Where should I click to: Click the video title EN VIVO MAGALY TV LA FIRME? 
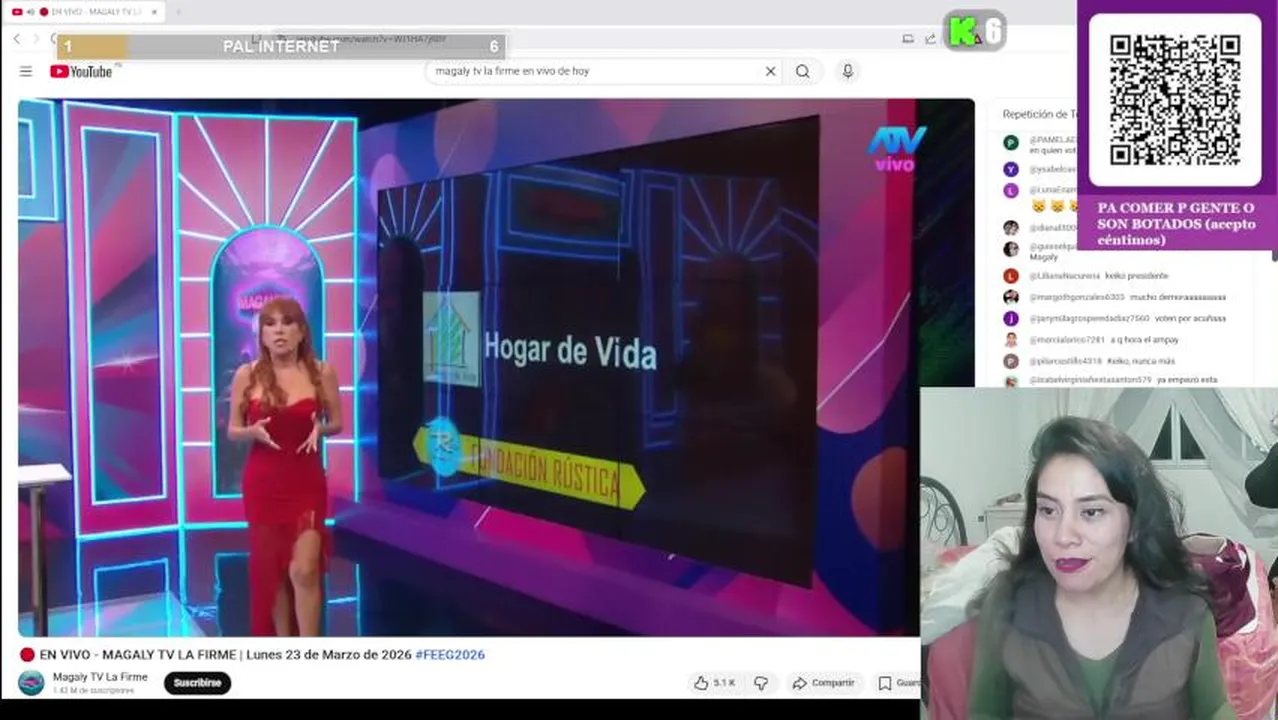click(x=225, y=655)
